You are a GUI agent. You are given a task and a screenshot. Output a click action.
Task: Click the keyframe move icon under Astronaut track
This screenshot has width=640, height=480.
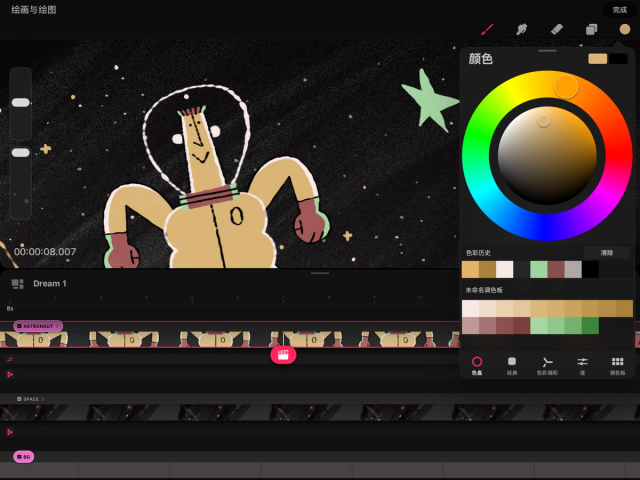tap(10, 359)
